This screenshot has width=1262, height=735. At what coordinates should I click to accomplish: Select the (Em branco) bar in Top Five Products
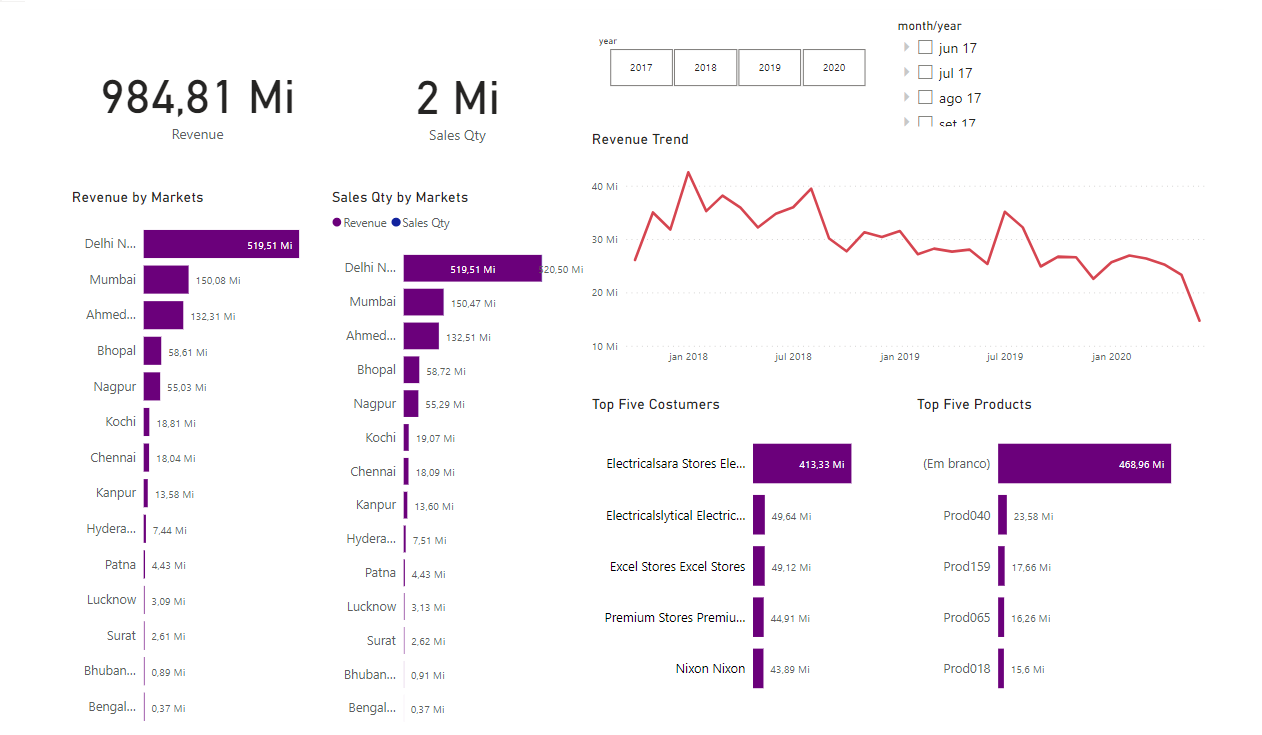(x=1083, y=463)
